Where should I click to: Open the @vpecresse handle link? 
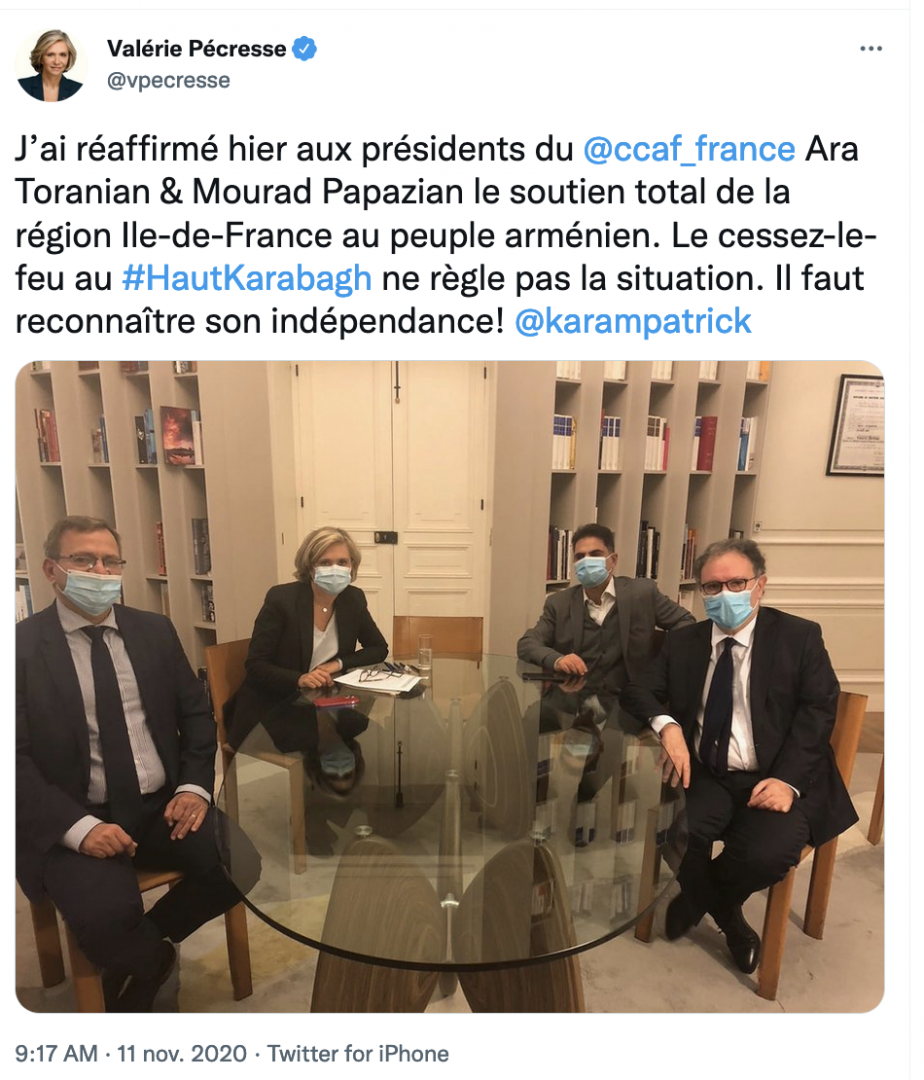pyautogui.click(x=168, y=81)
